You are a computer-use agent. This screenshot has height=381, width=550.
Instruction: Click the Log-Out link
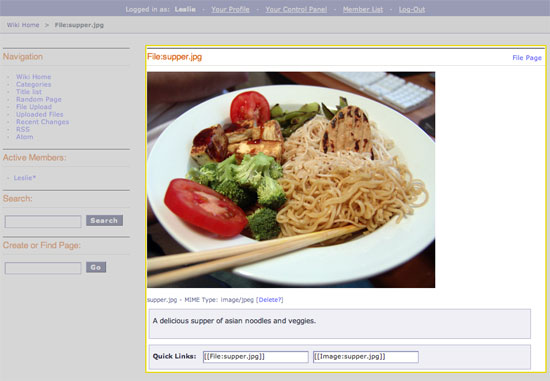(412, 9)
